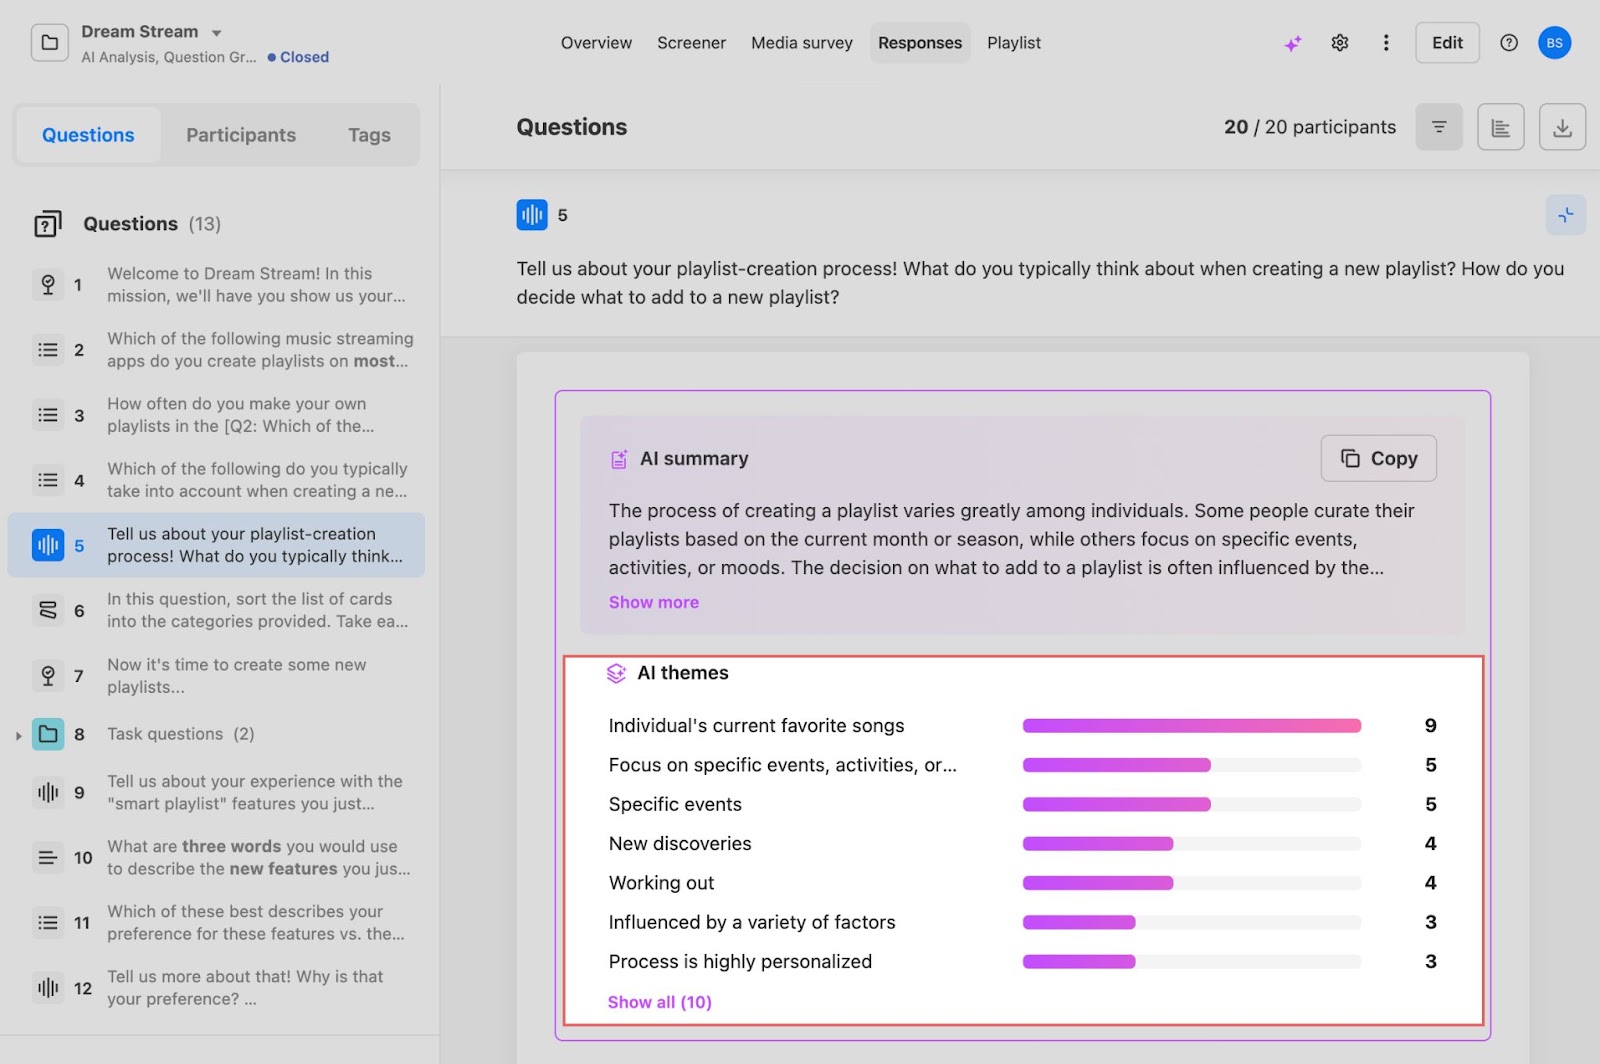
Task: Click Show more in the AI summary
Action: point(653,602)
